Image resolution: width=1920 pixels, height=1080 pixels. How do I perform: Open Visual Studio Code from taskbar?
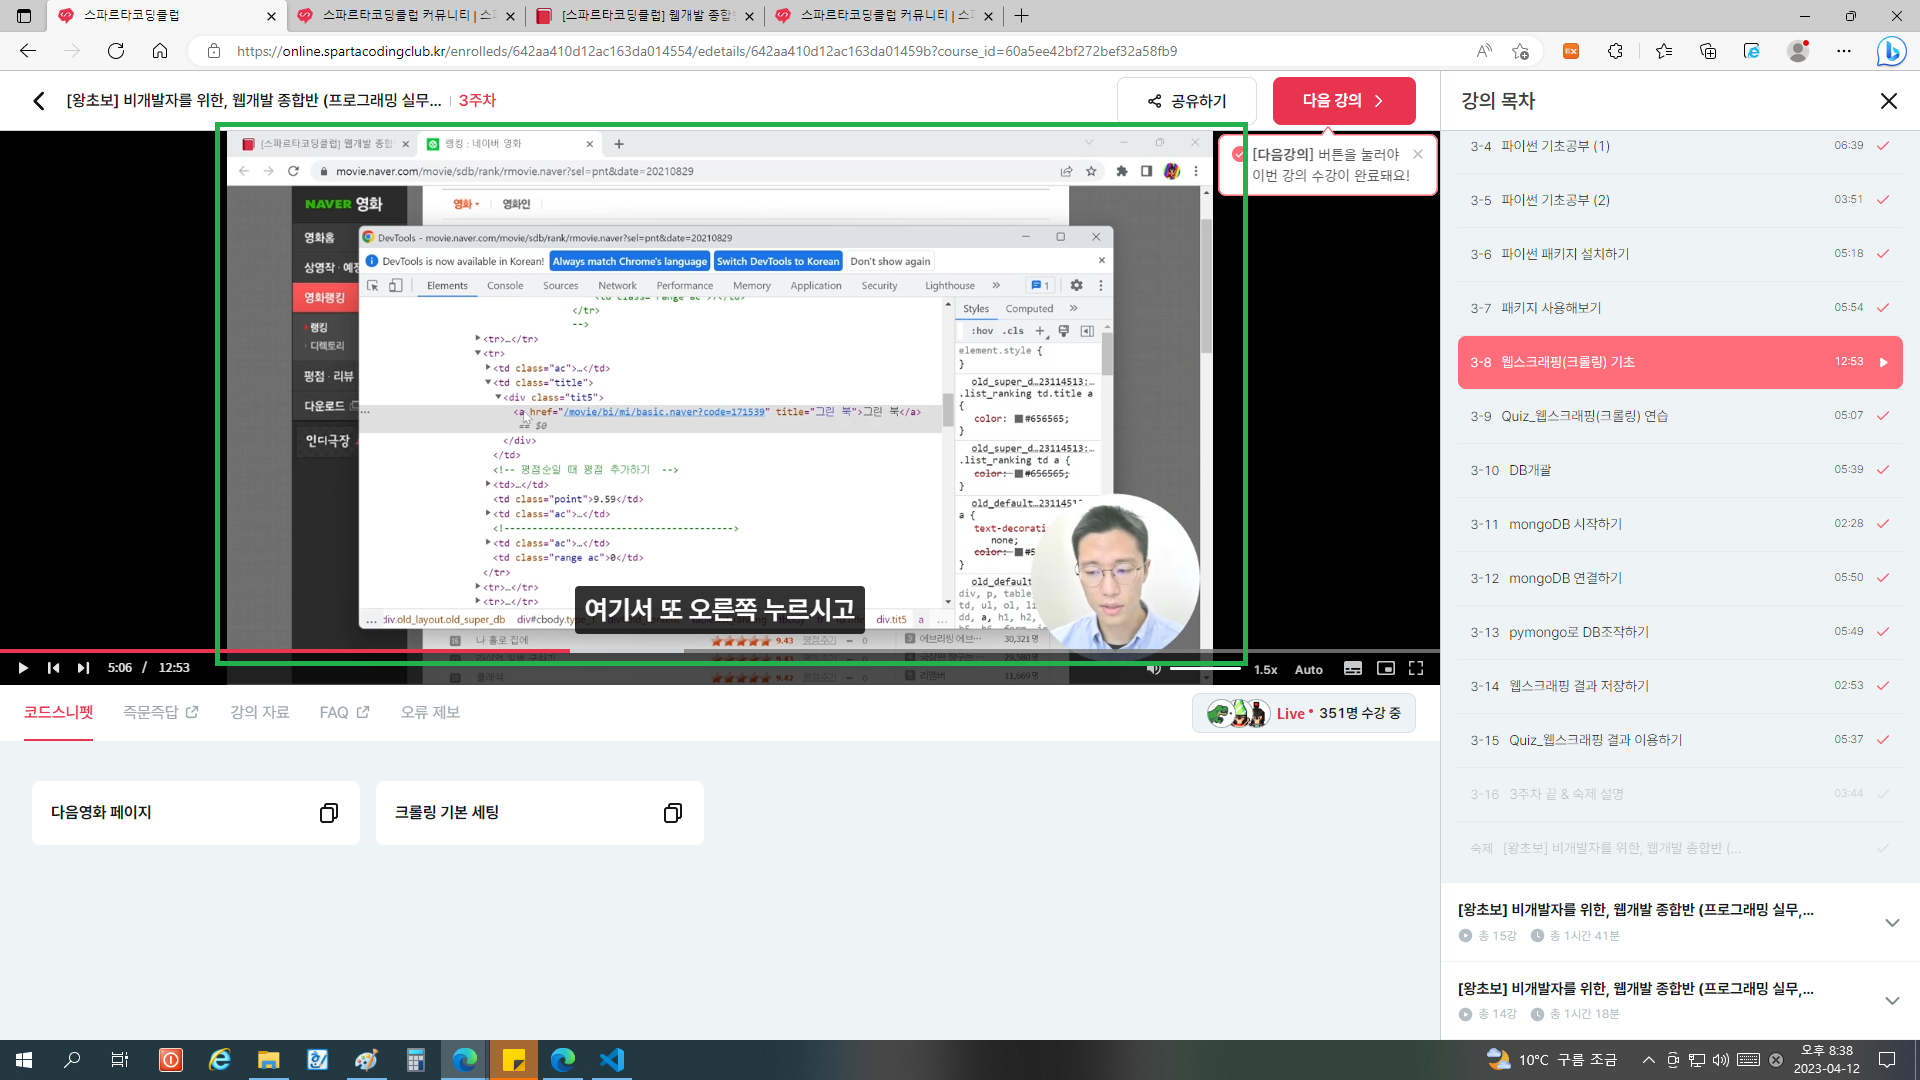612,1060
